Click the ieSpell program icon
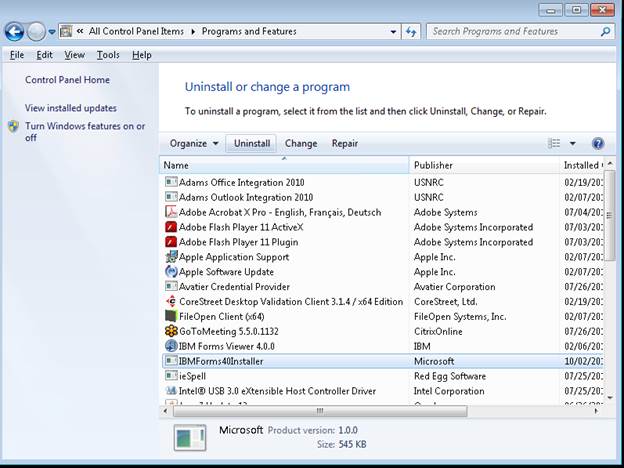This screenshot has height=468, width=624. tap(171, 376)
